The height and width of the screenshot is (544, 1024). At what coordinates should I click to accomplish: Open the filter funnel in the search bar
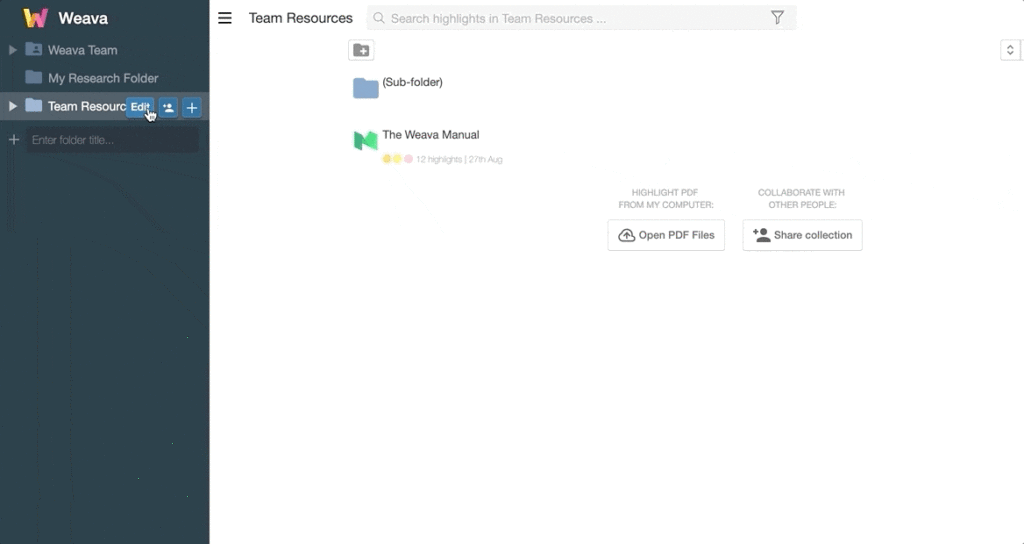pyautogui.click(x=777, y=18)
